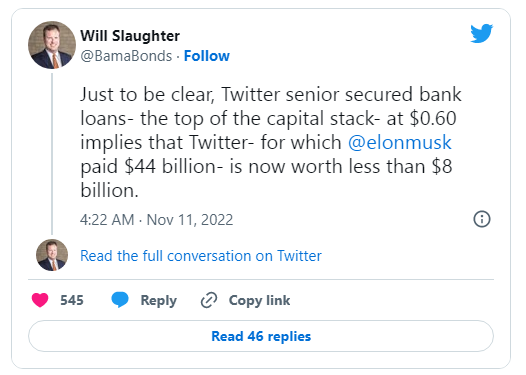This screenshot has width=526, height=375.
Task: Click the small profile avatar below tweet
Action: click(x=52, y=255)
